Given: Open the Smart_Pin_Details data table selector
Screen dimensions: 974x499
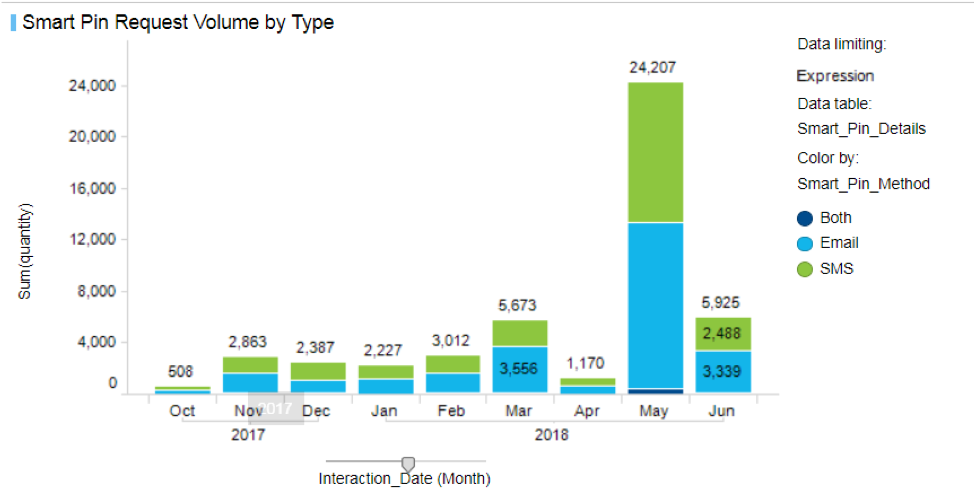Looking at the screenshot, I should click(861, 129).
